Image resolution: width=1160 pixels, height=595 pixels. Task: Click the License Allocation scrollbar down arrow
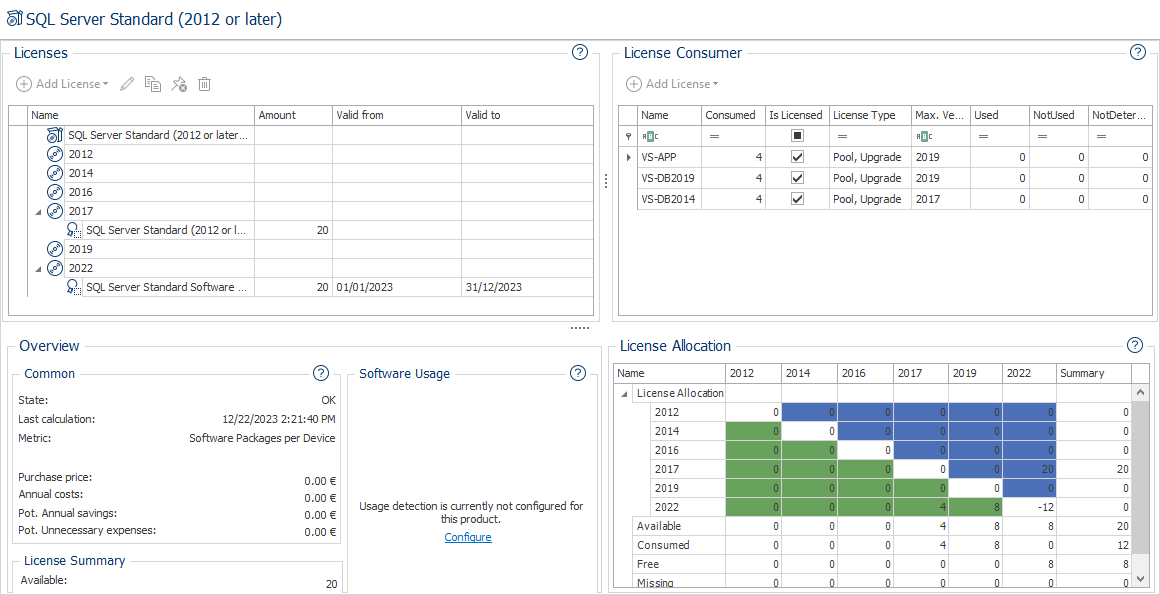(1139, 578)
